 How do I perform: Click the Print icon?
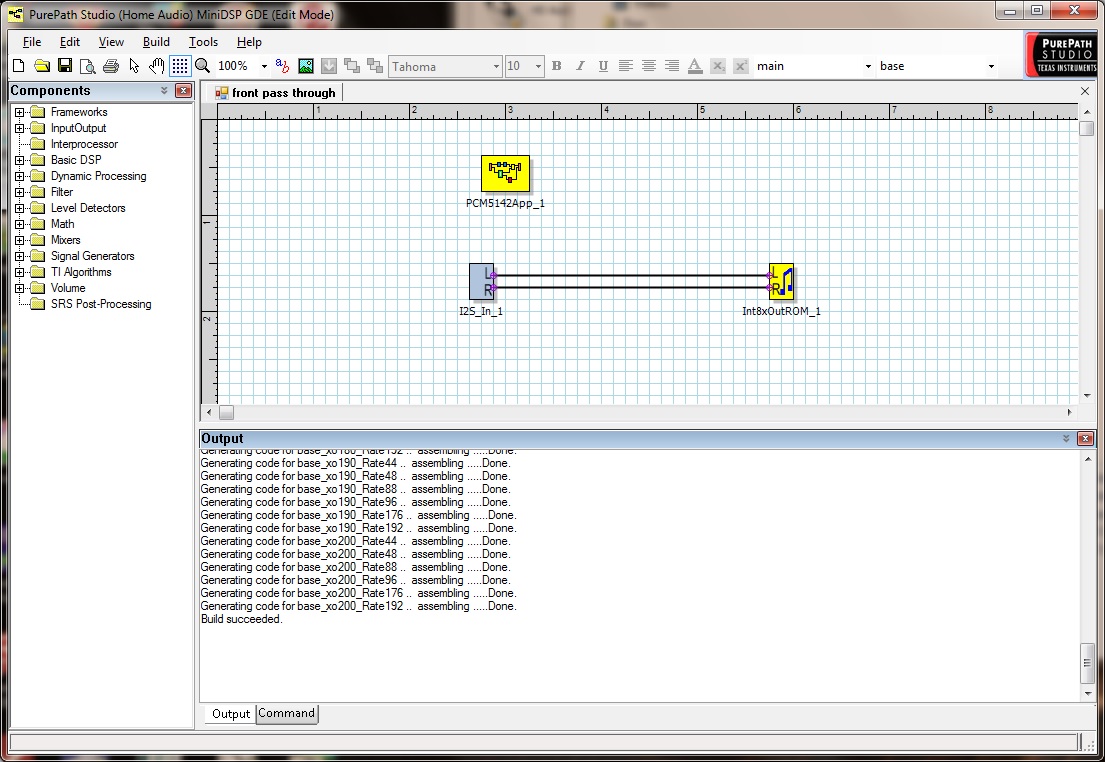pos(111,66)
